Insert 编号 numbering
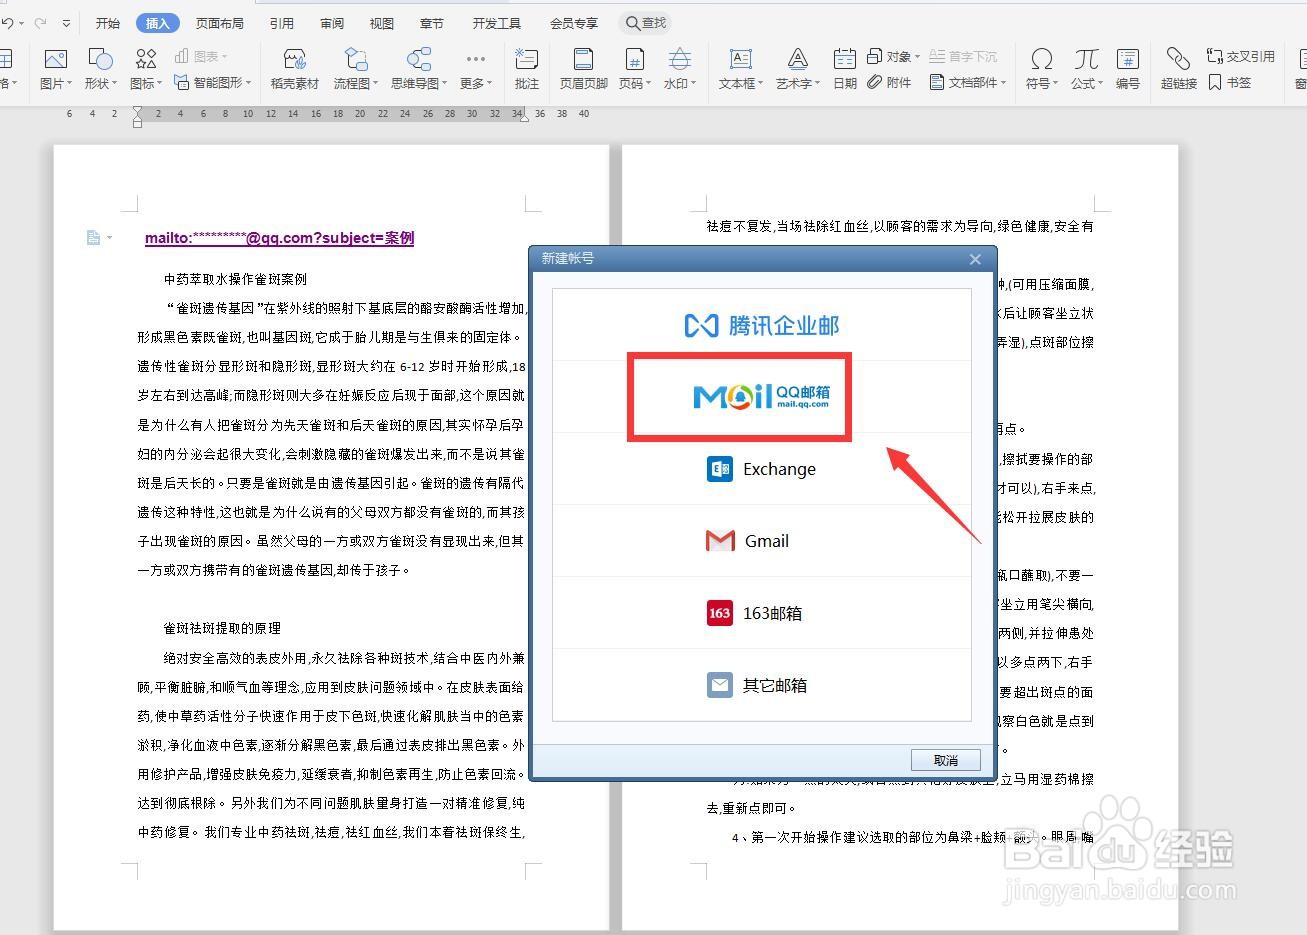Viewport: 1307px width, 935px height. tap(1128, 68)
